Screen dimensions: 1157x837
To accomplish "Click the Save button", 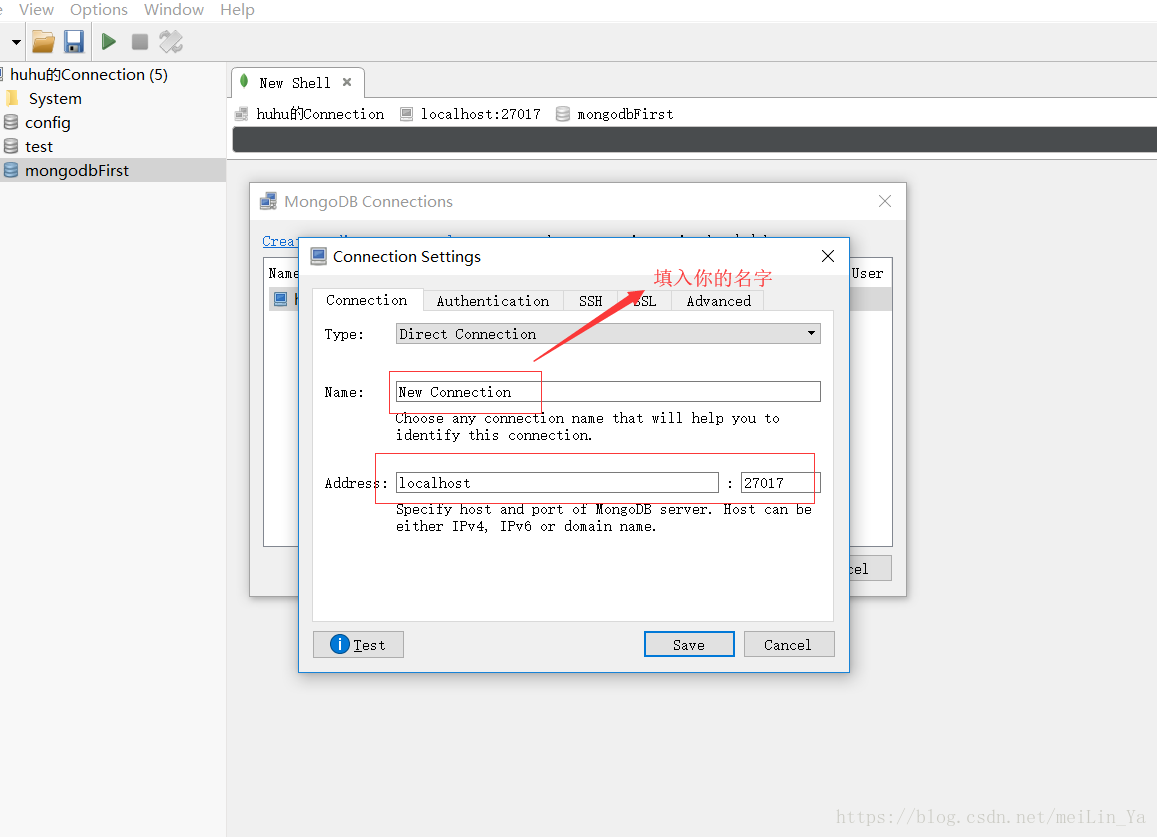I will 689,644.
